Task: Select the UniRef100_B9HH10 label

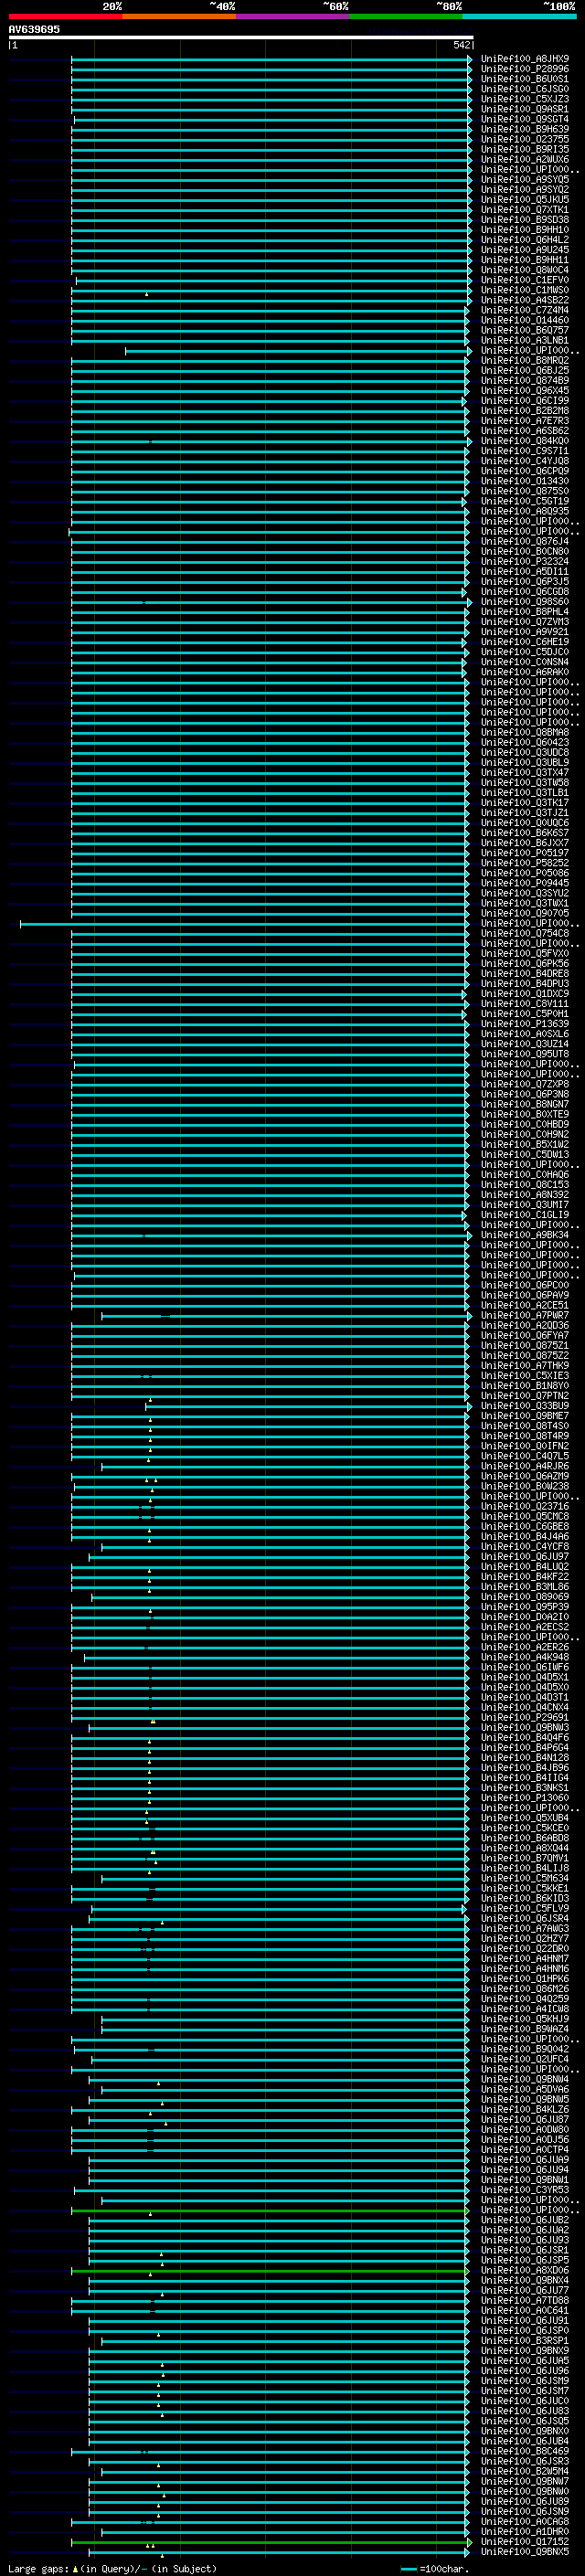Action: (524, 229)
